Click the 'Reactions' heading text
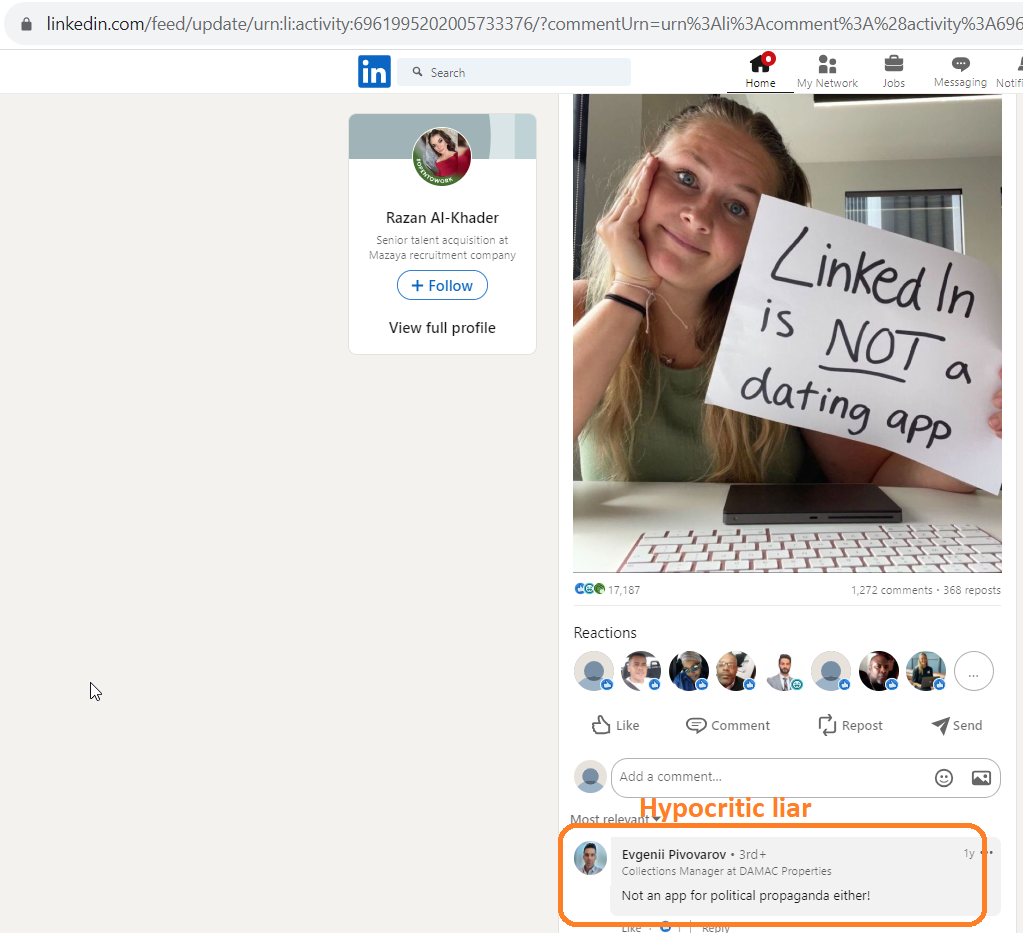The image size is (1023, 933). [605, 633]
